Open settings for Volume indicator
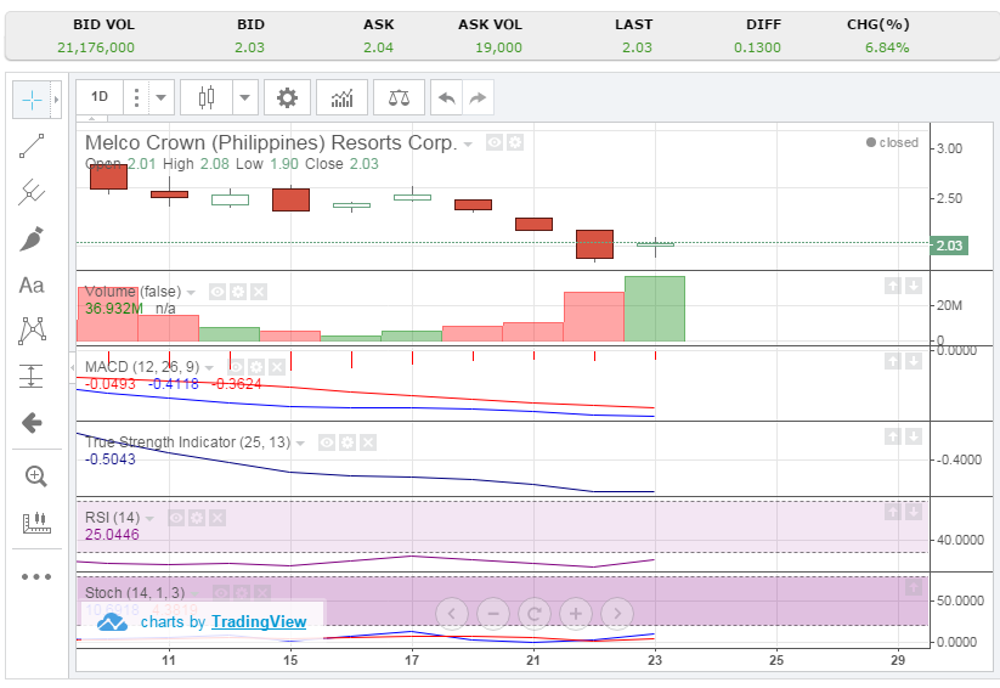Viewport: 1000px width, 688px height. pos(238,292)
